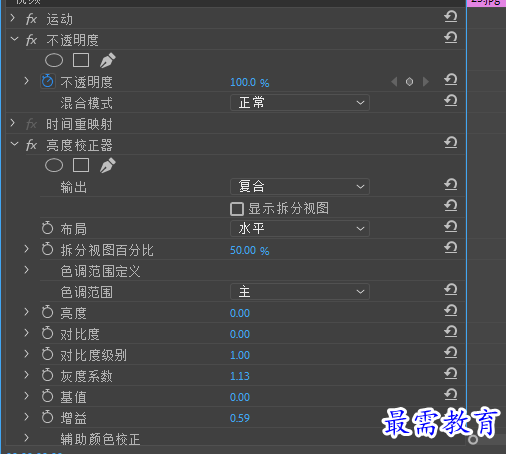Screen dimensions: 506x454
Task: Toggle fx switch for 不透明度 effect
Action: click(31, 40)
